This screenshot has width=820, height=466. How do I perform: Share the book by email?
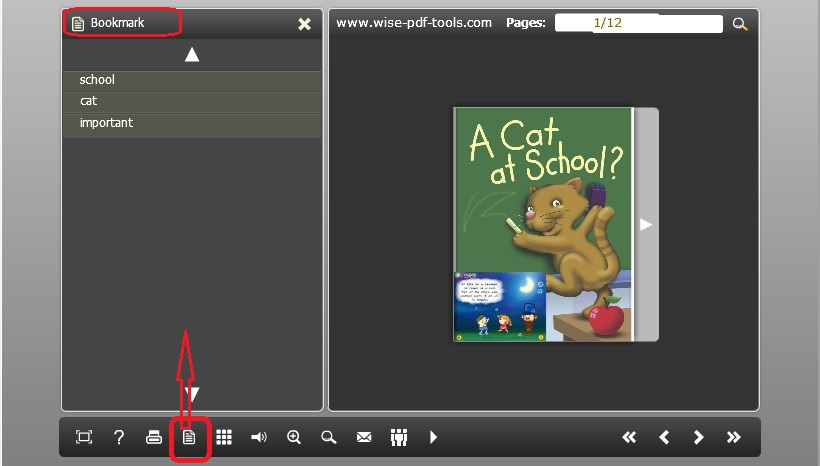click(x=364, y=437)
